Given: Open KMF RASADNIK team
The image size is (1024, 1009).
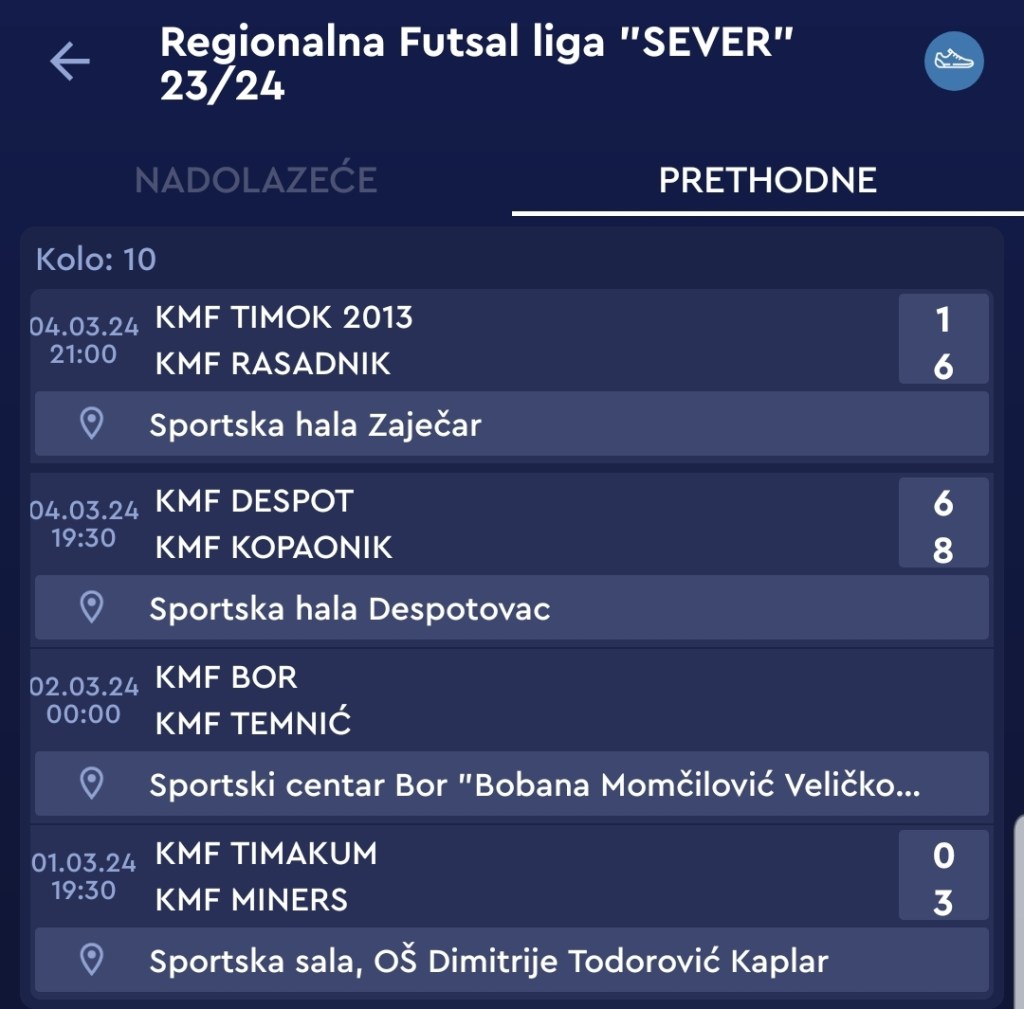Looking at the screenshot, I should tap(273, 363).
